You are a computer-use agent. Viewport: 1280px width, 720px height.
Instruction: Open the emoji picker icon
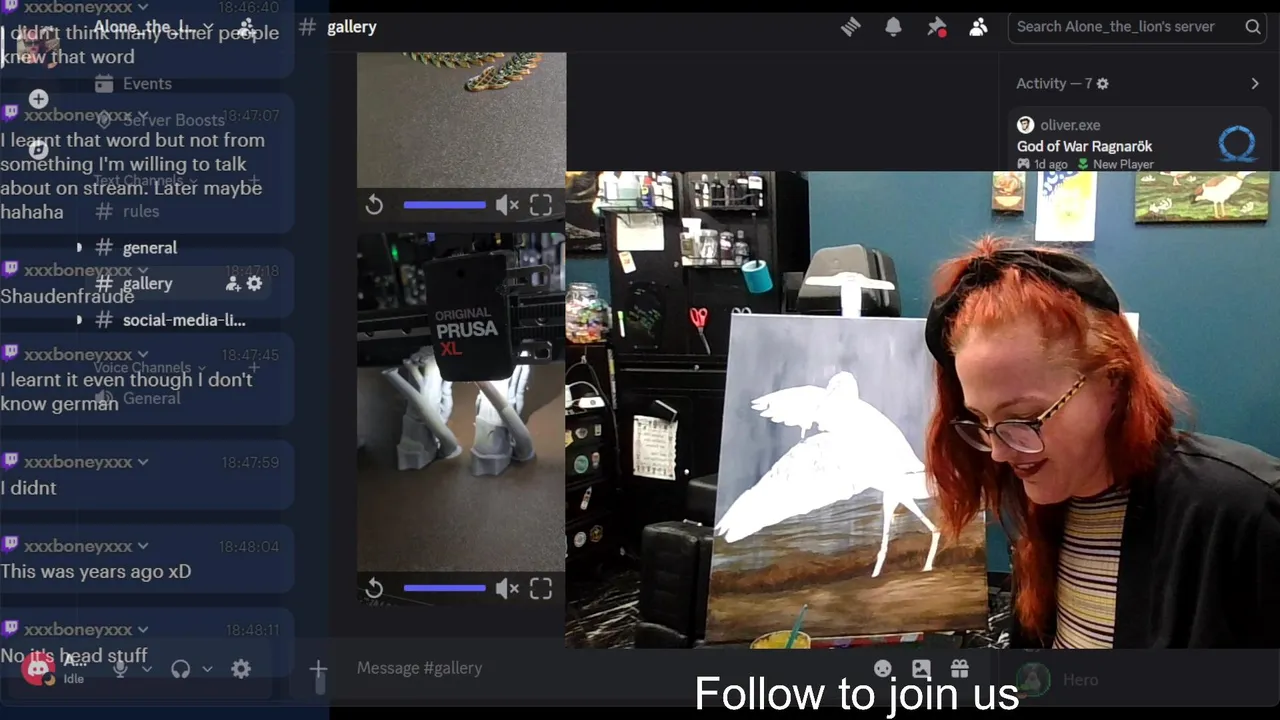[x=883, y=668]
